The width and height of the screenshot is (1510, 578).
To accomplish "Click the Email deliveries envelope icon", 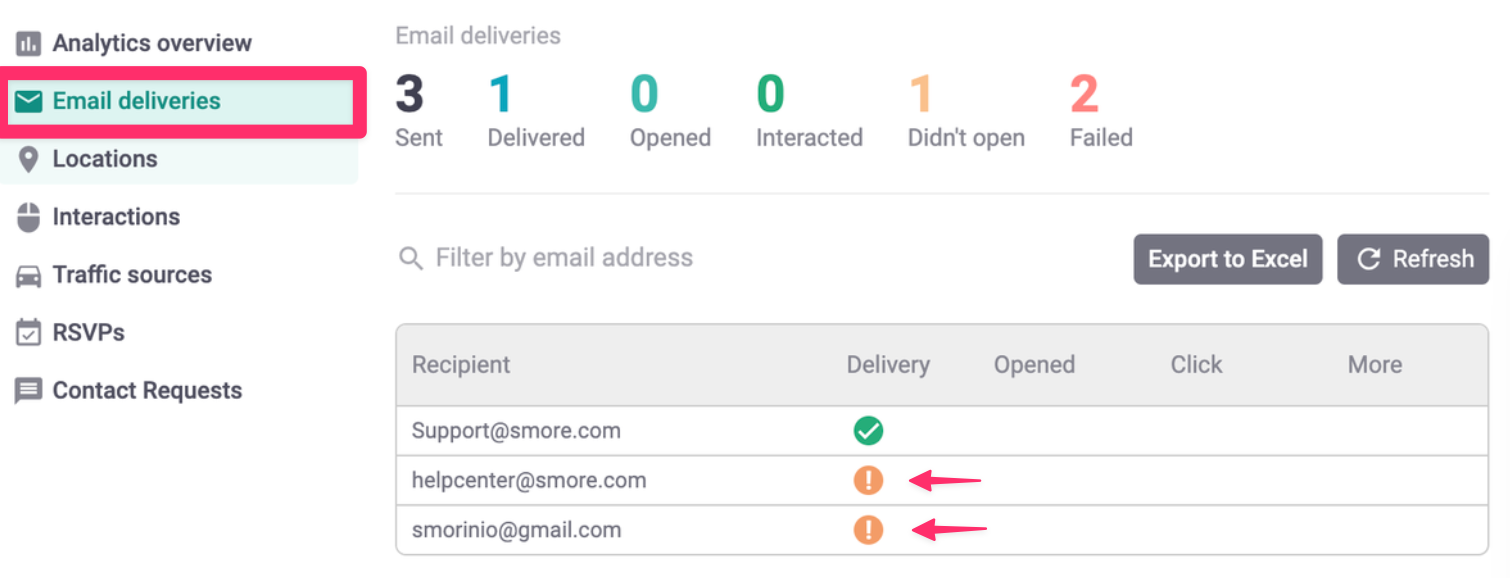I will [29, 101].
